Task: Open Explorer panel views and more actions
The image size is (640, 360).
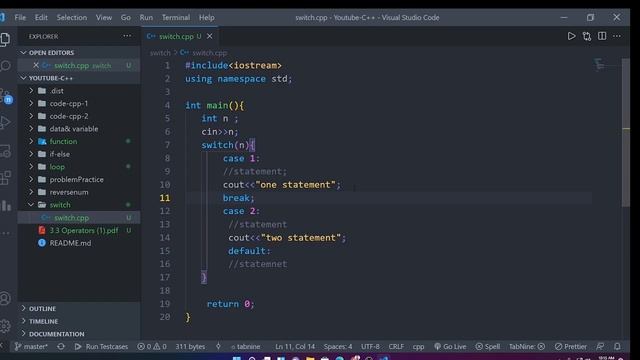Action: pyautogui.click(x=127, y=36)
